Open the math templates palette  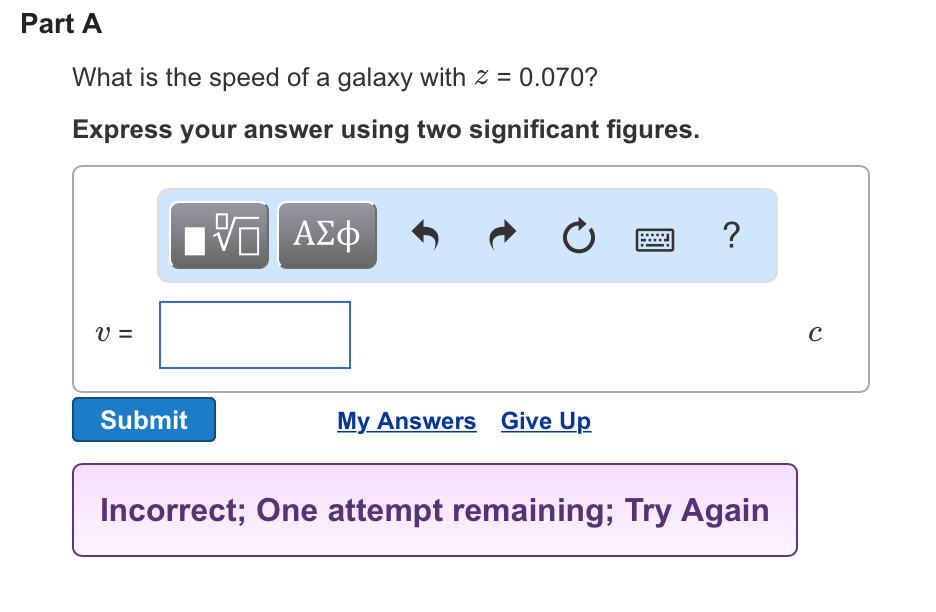click(x=218, y=235)
